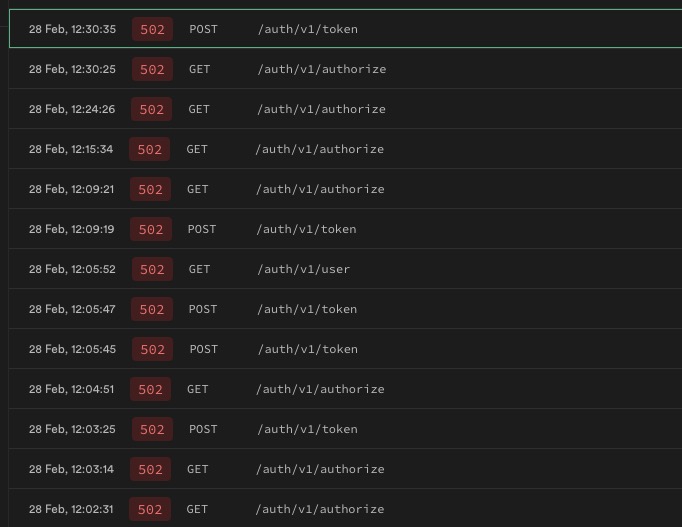Click the 12:09:19 POST token entry
Screen dimensions: 682x527
tap(340, 229)
